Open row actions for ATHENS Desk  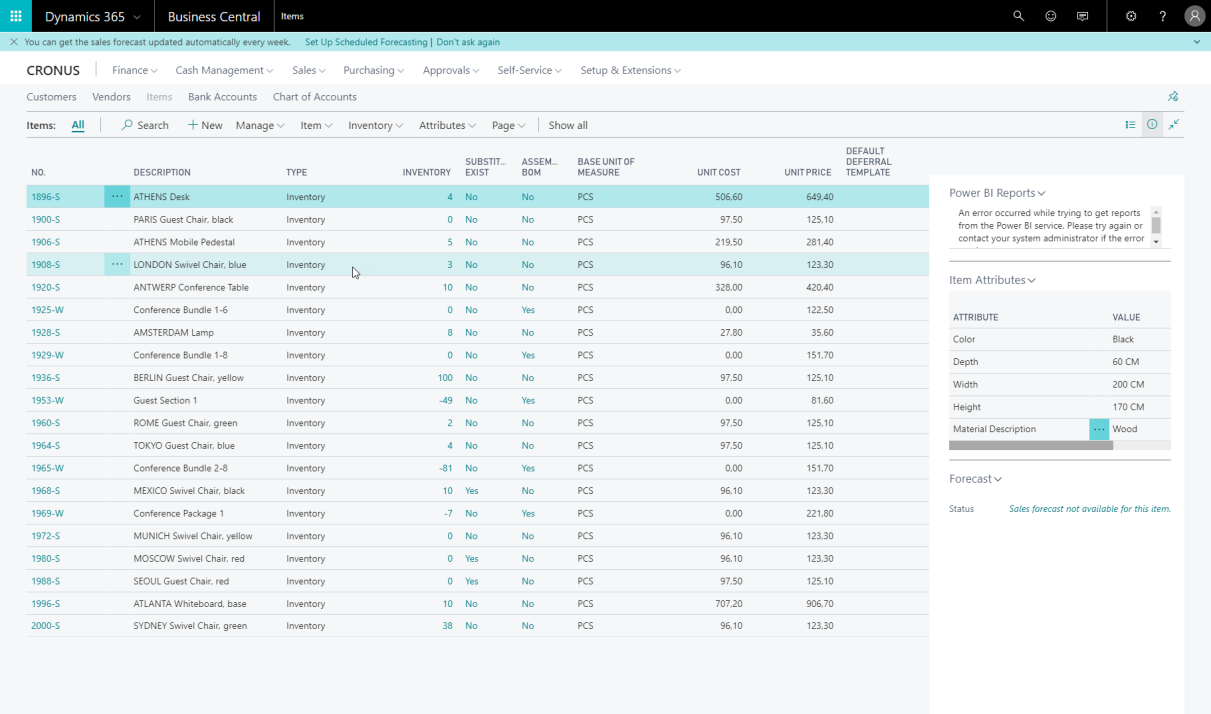pos(117,197)
